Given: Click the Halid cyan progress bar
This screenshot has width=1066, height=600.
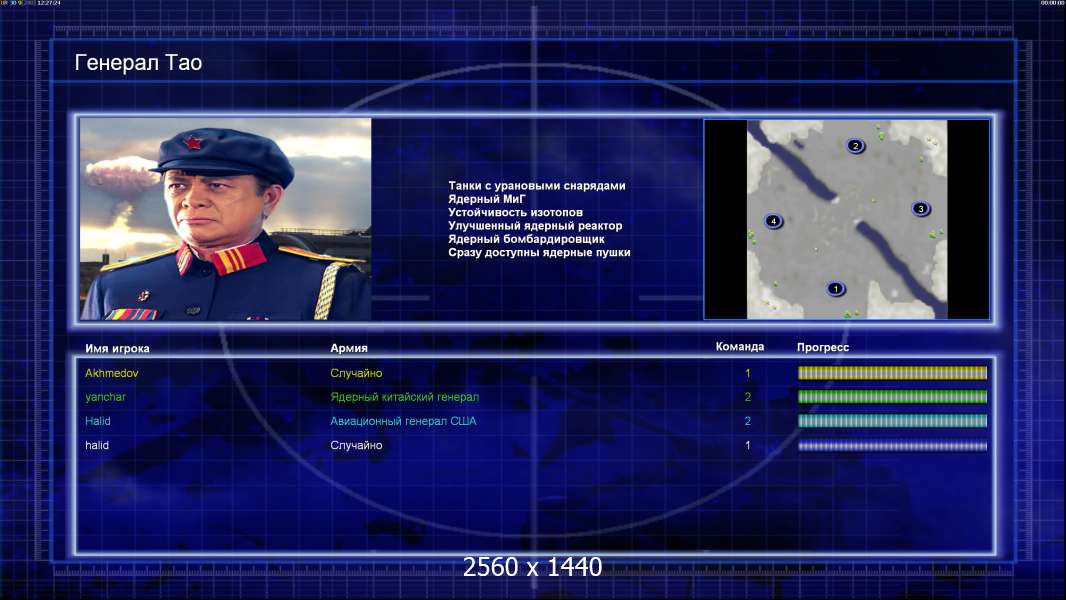Looking at the screenshot, I should pyautogui.click(x=892, y=421).
